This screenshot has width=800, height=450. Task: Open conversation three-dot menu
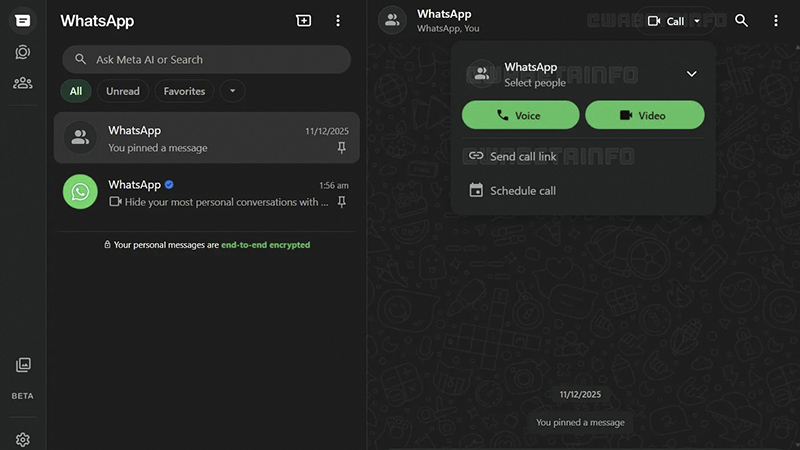(776, 20)
